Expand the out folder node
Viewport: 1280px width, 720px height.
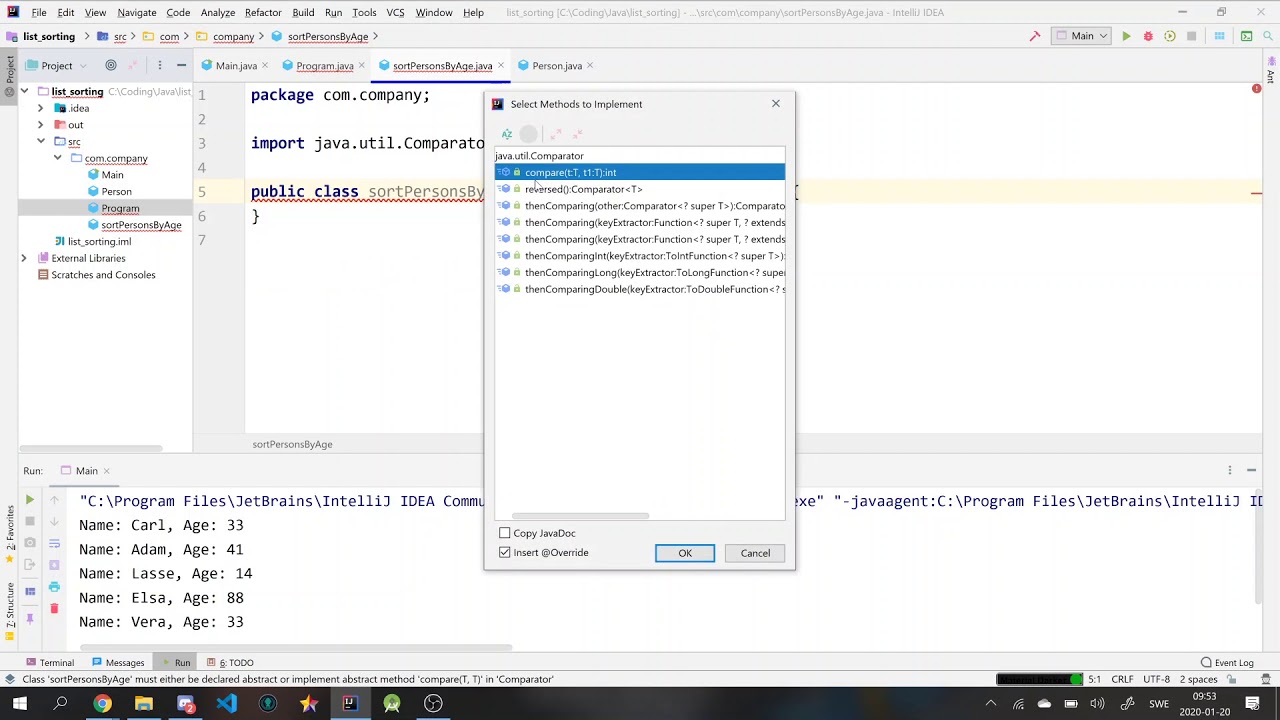coord(40,125)
